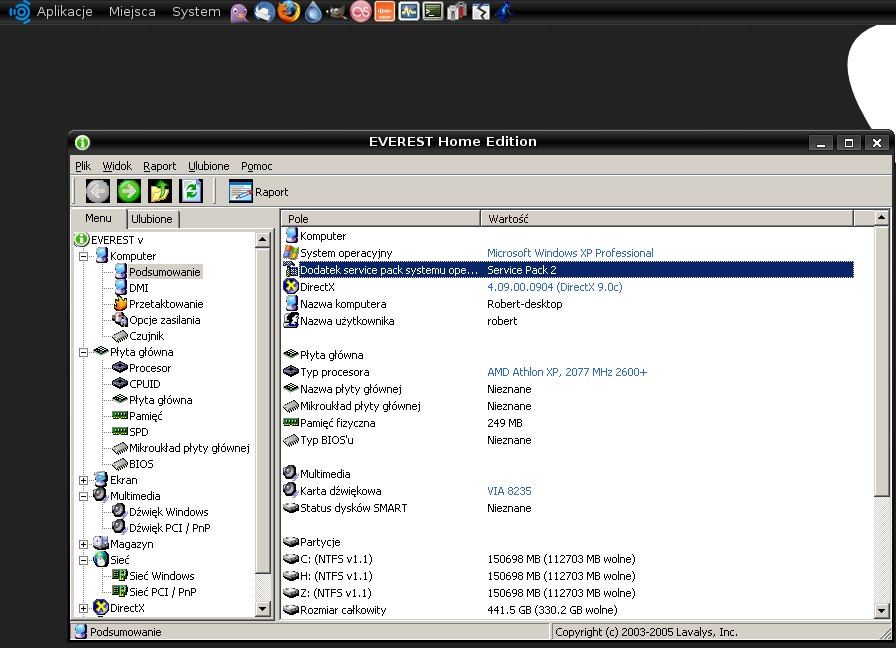Click the Back arrow toolbar button
This screenshot has width=896, height=648.
pos(98,191)
